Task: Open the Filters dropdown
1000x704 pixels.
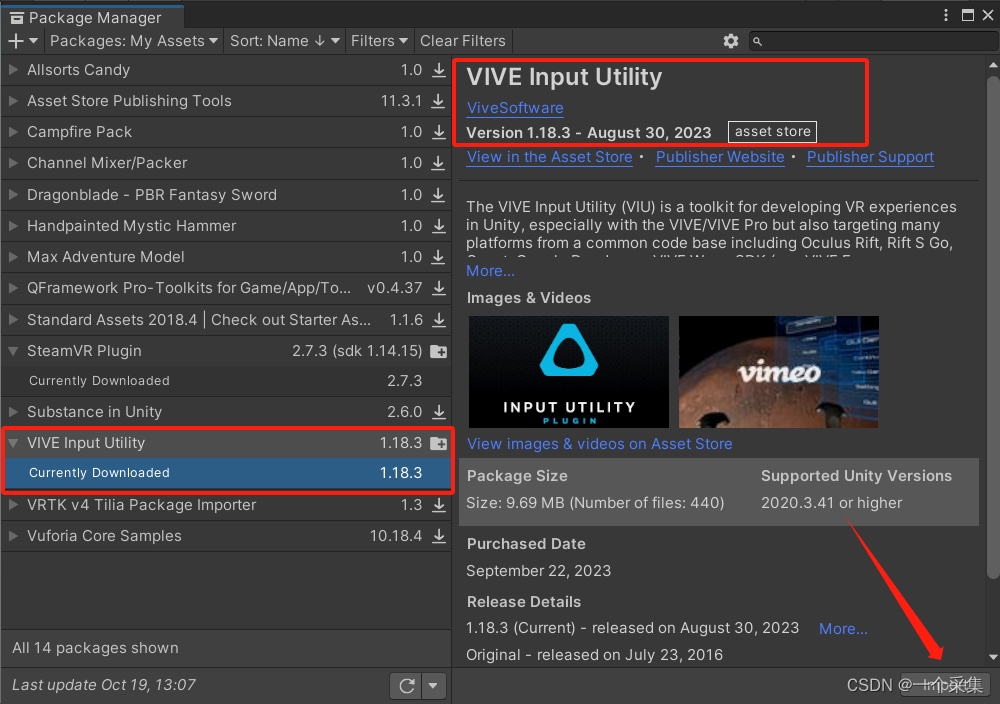Action: pos(379,41)
